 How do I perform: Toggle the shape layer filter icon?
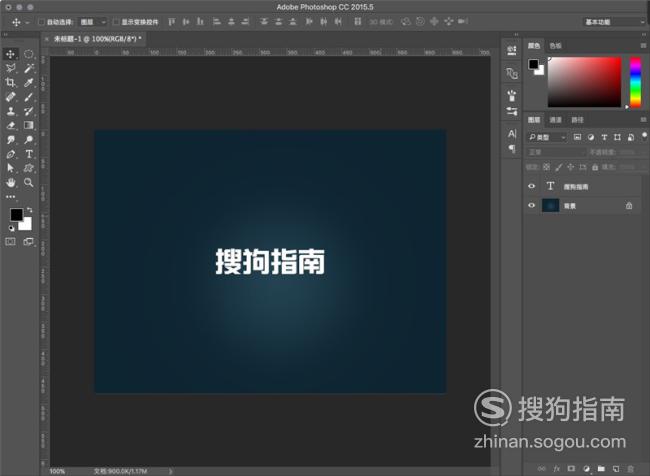click(x=617, y=137)
